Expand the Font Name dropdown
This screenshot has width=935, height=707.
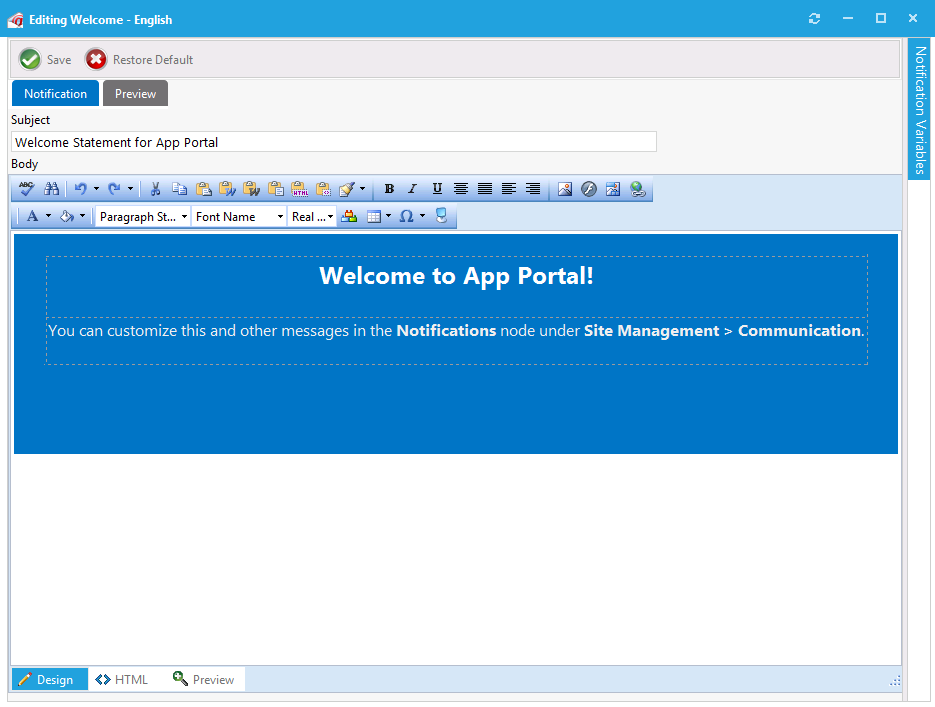point(239,217)
